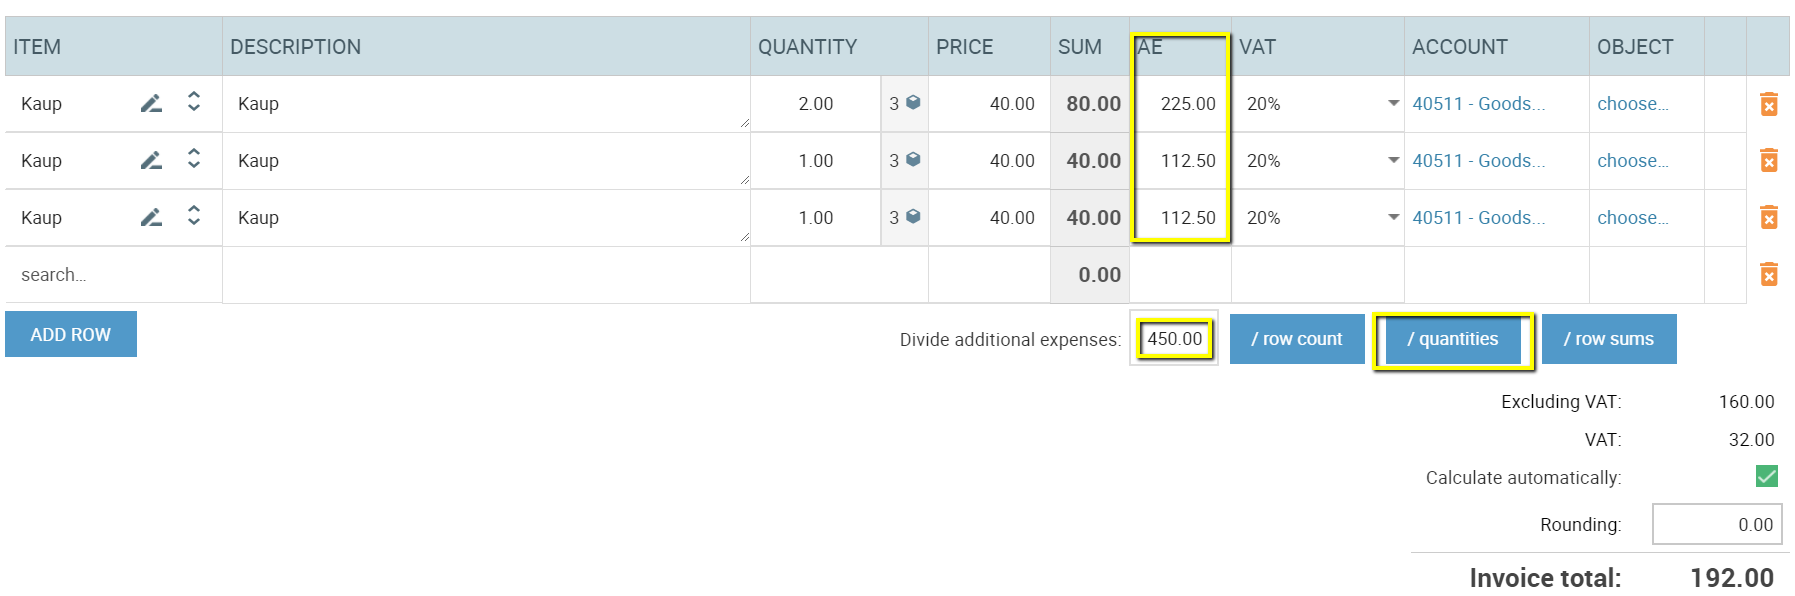Remove the second Kaup row with trash icon

pos(1769,161)
